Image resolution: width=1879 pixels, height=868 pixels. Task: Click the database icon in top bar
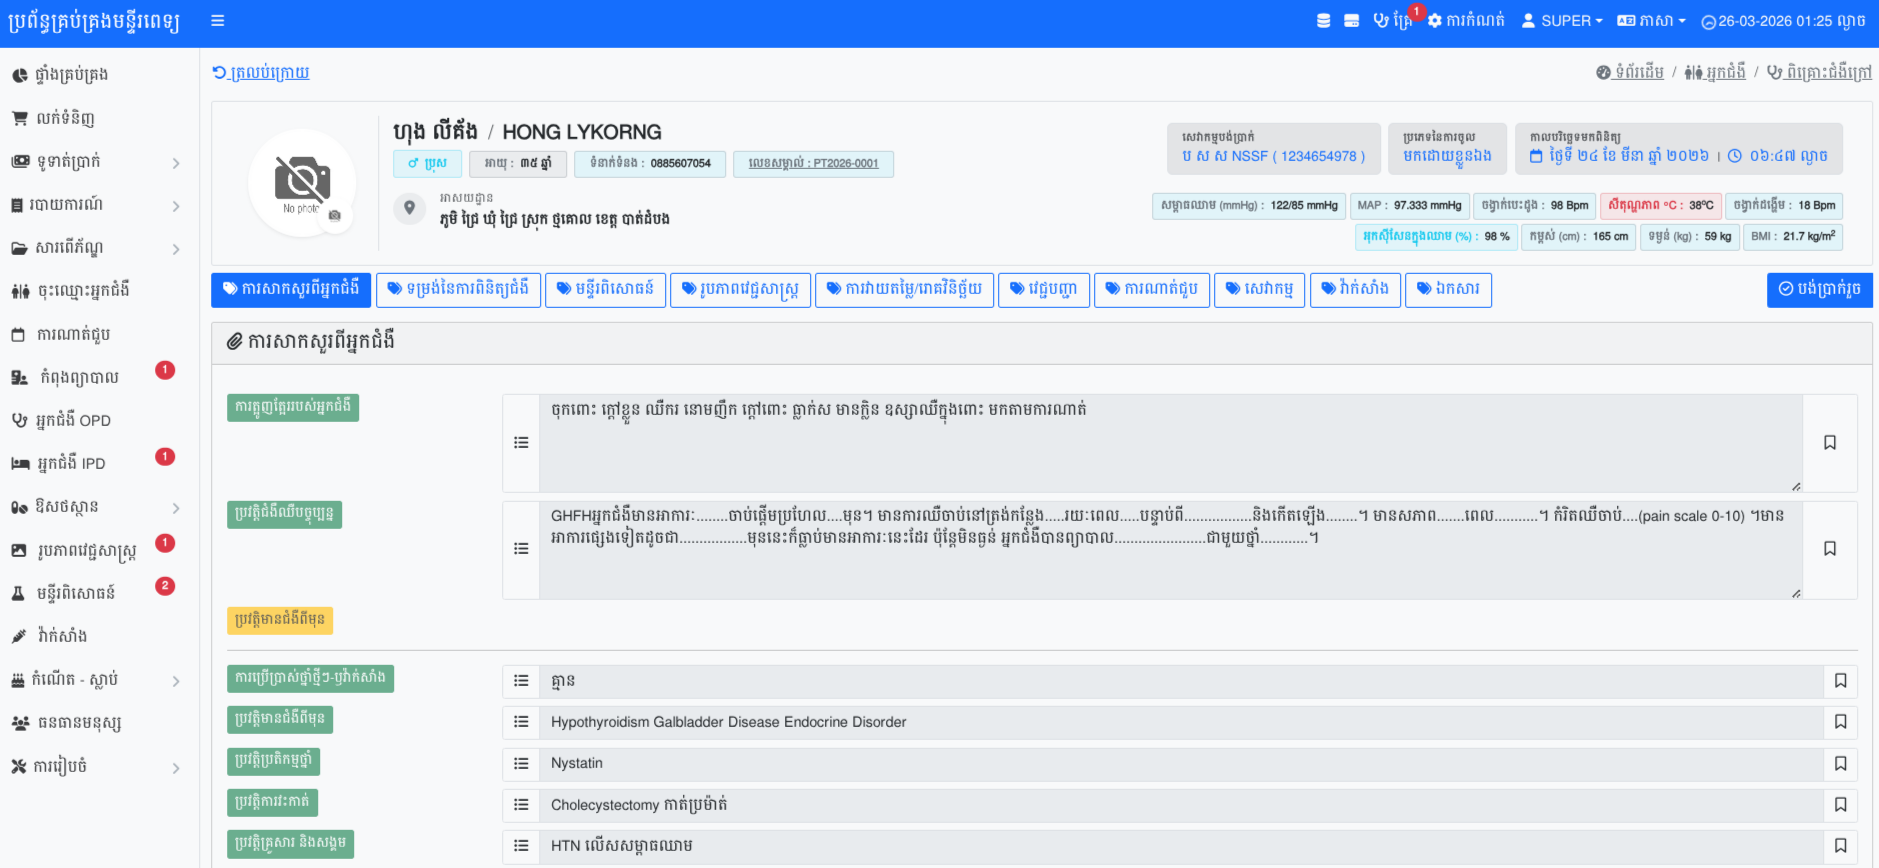coord(1323,21)
